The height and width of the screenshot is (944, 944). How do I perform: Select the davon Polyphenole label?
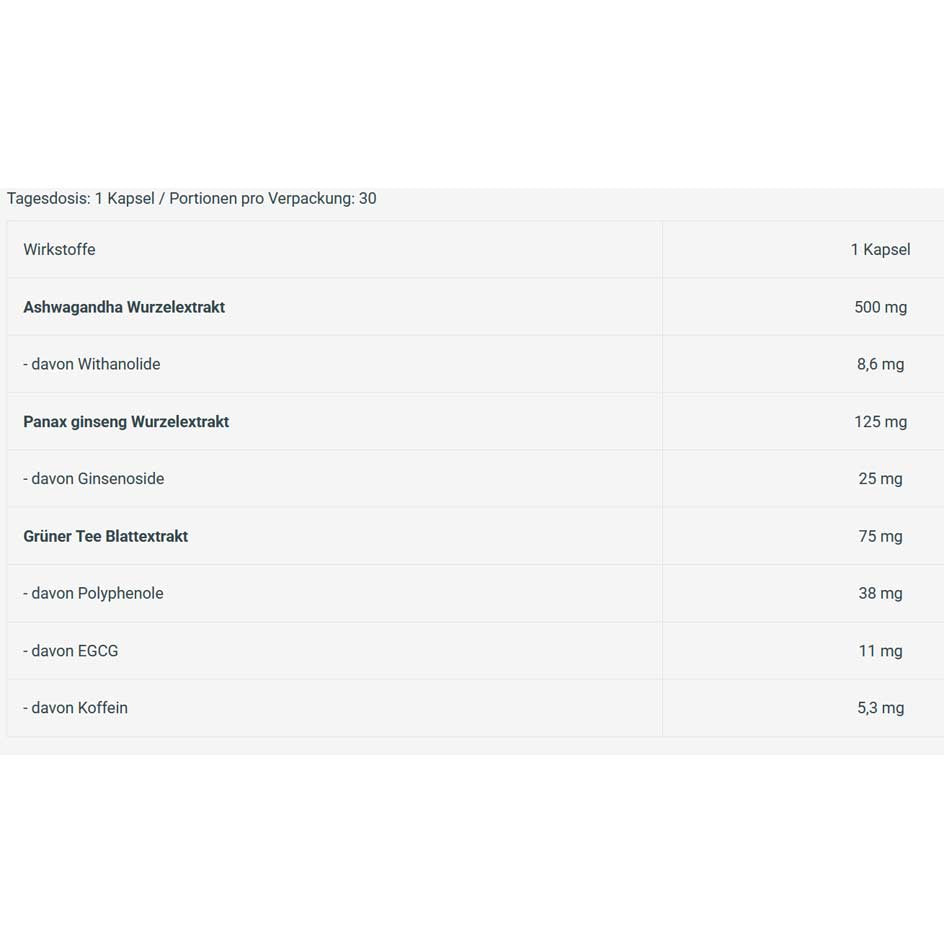(93, 593)
